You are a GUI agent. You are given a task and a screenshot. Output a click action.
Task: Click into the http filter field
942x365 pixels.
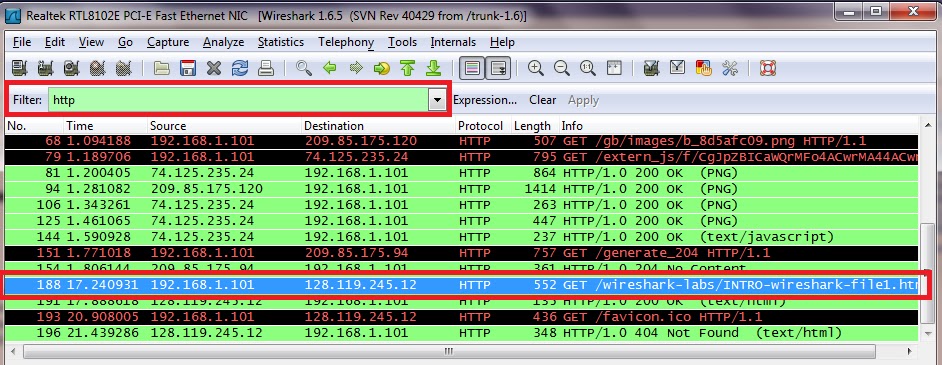pos(239,100)
